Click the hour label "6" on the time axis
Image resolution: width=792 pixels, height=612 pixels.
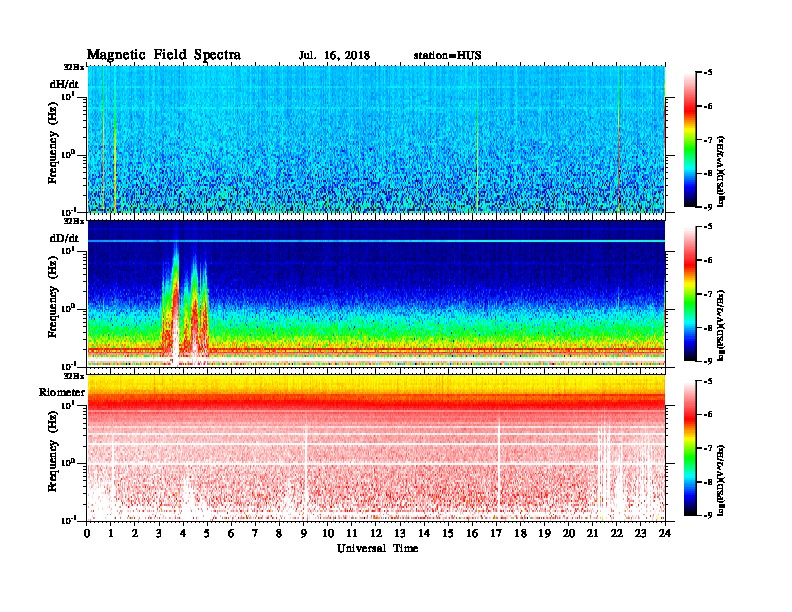pyautogui.click(x=232, y=533)
